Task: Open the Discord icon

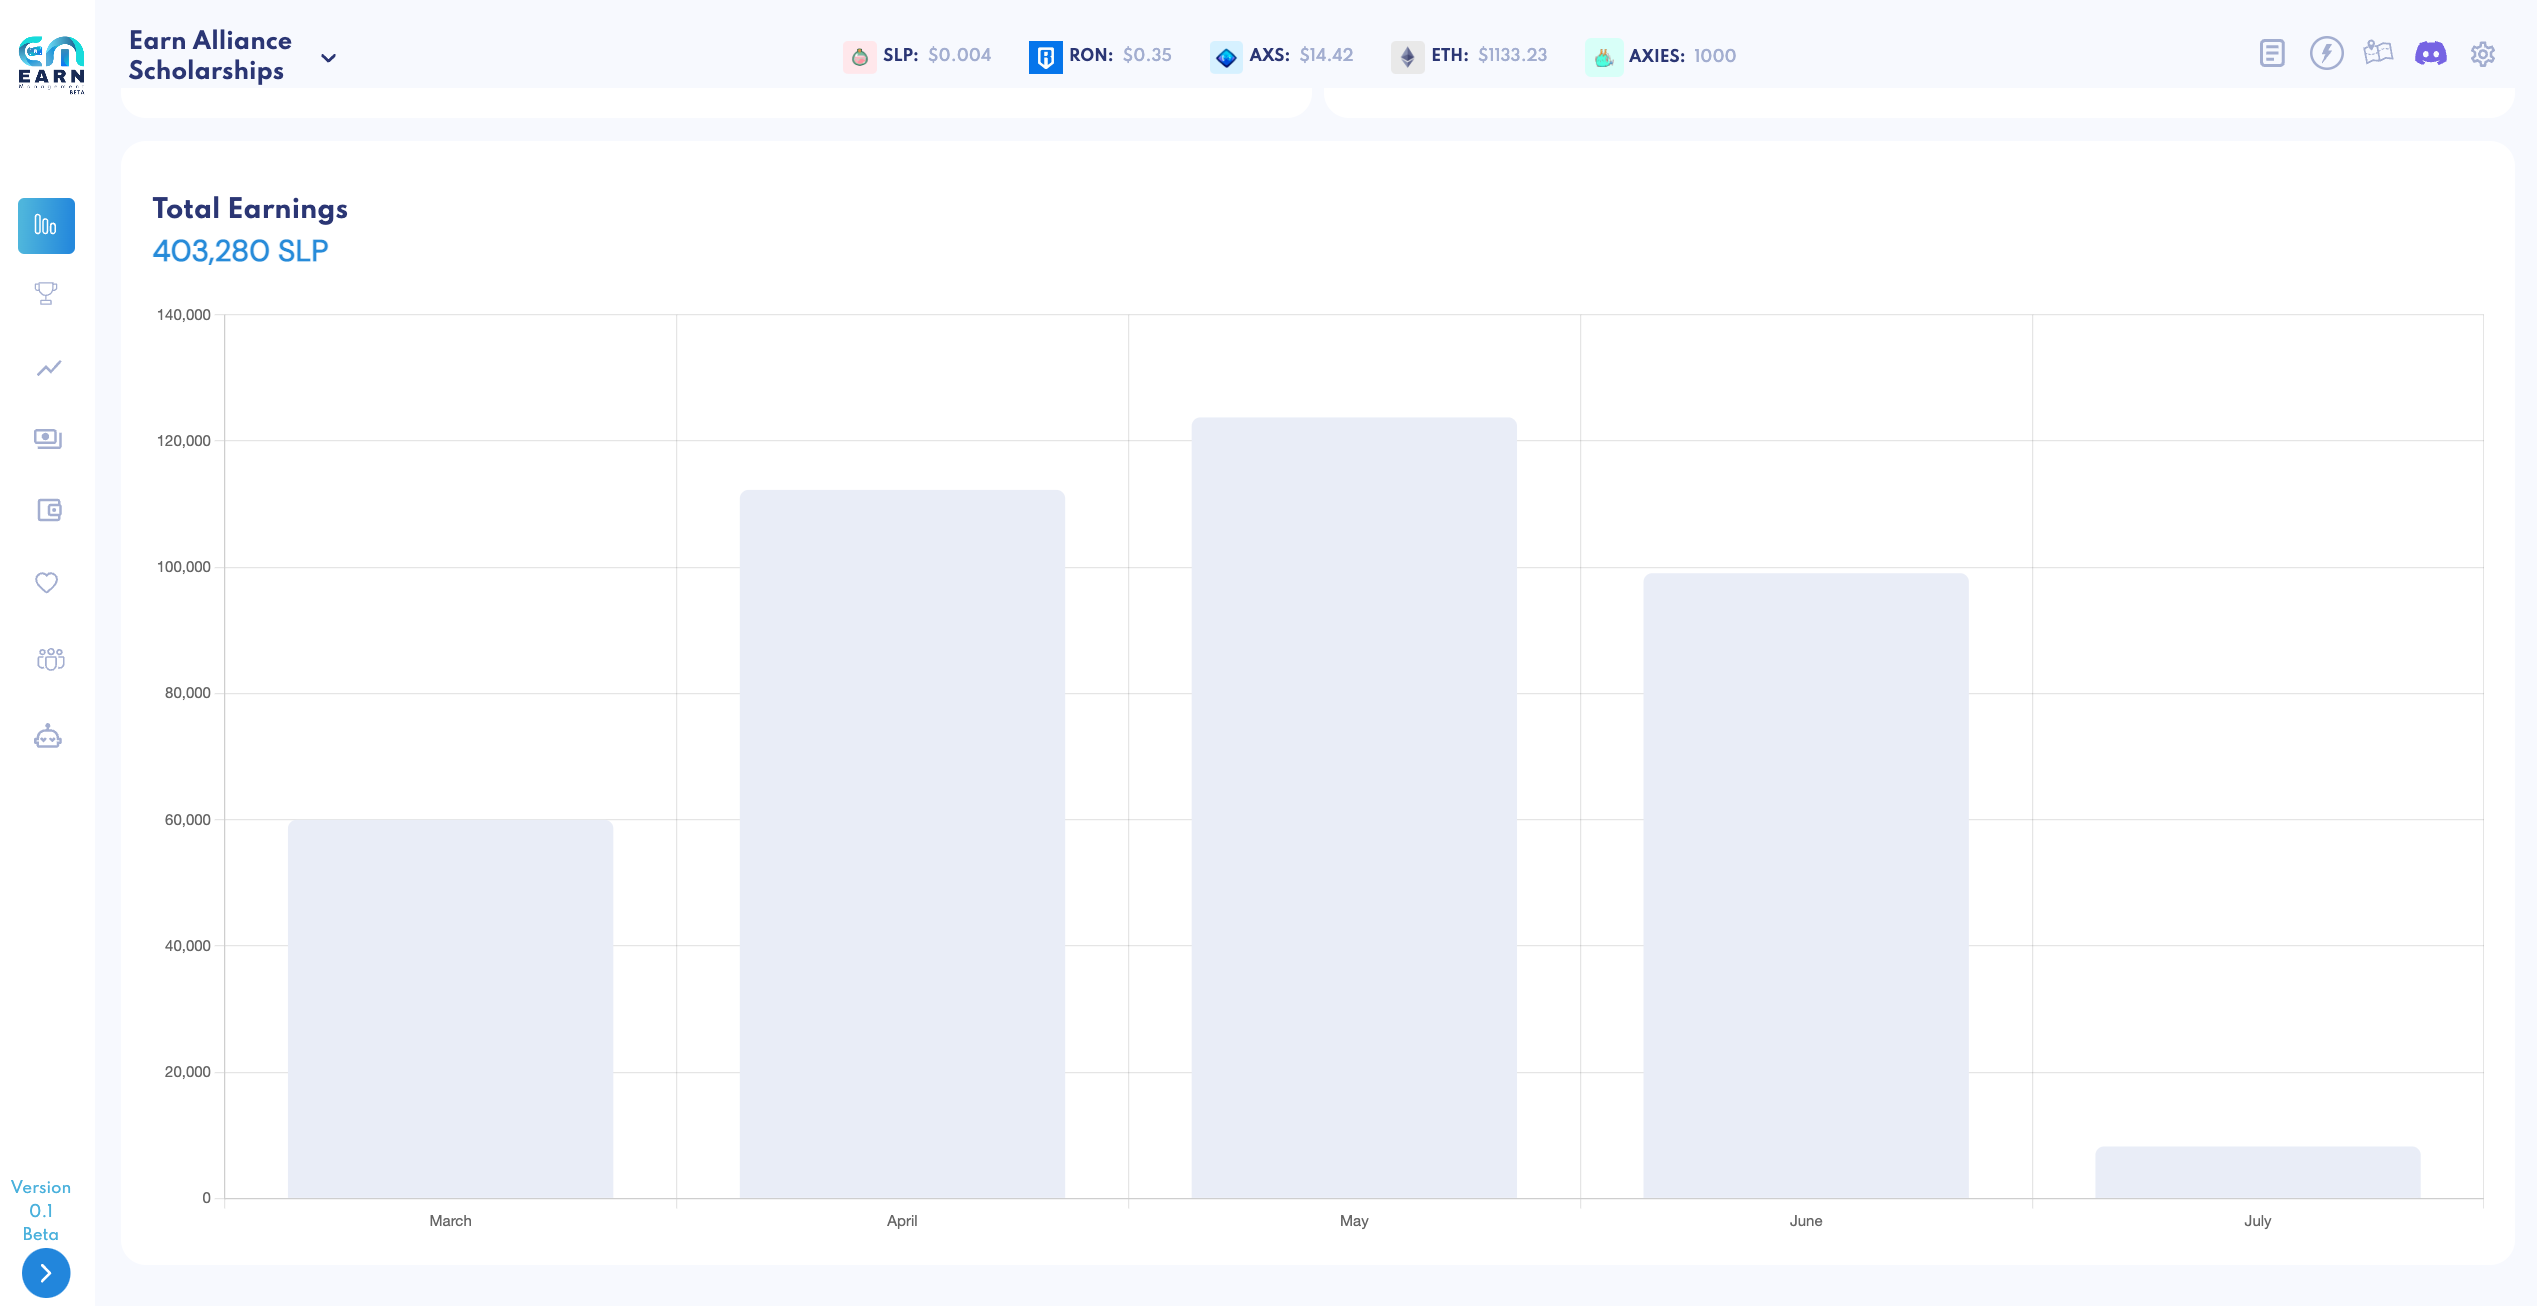Action: (2430, 53)
